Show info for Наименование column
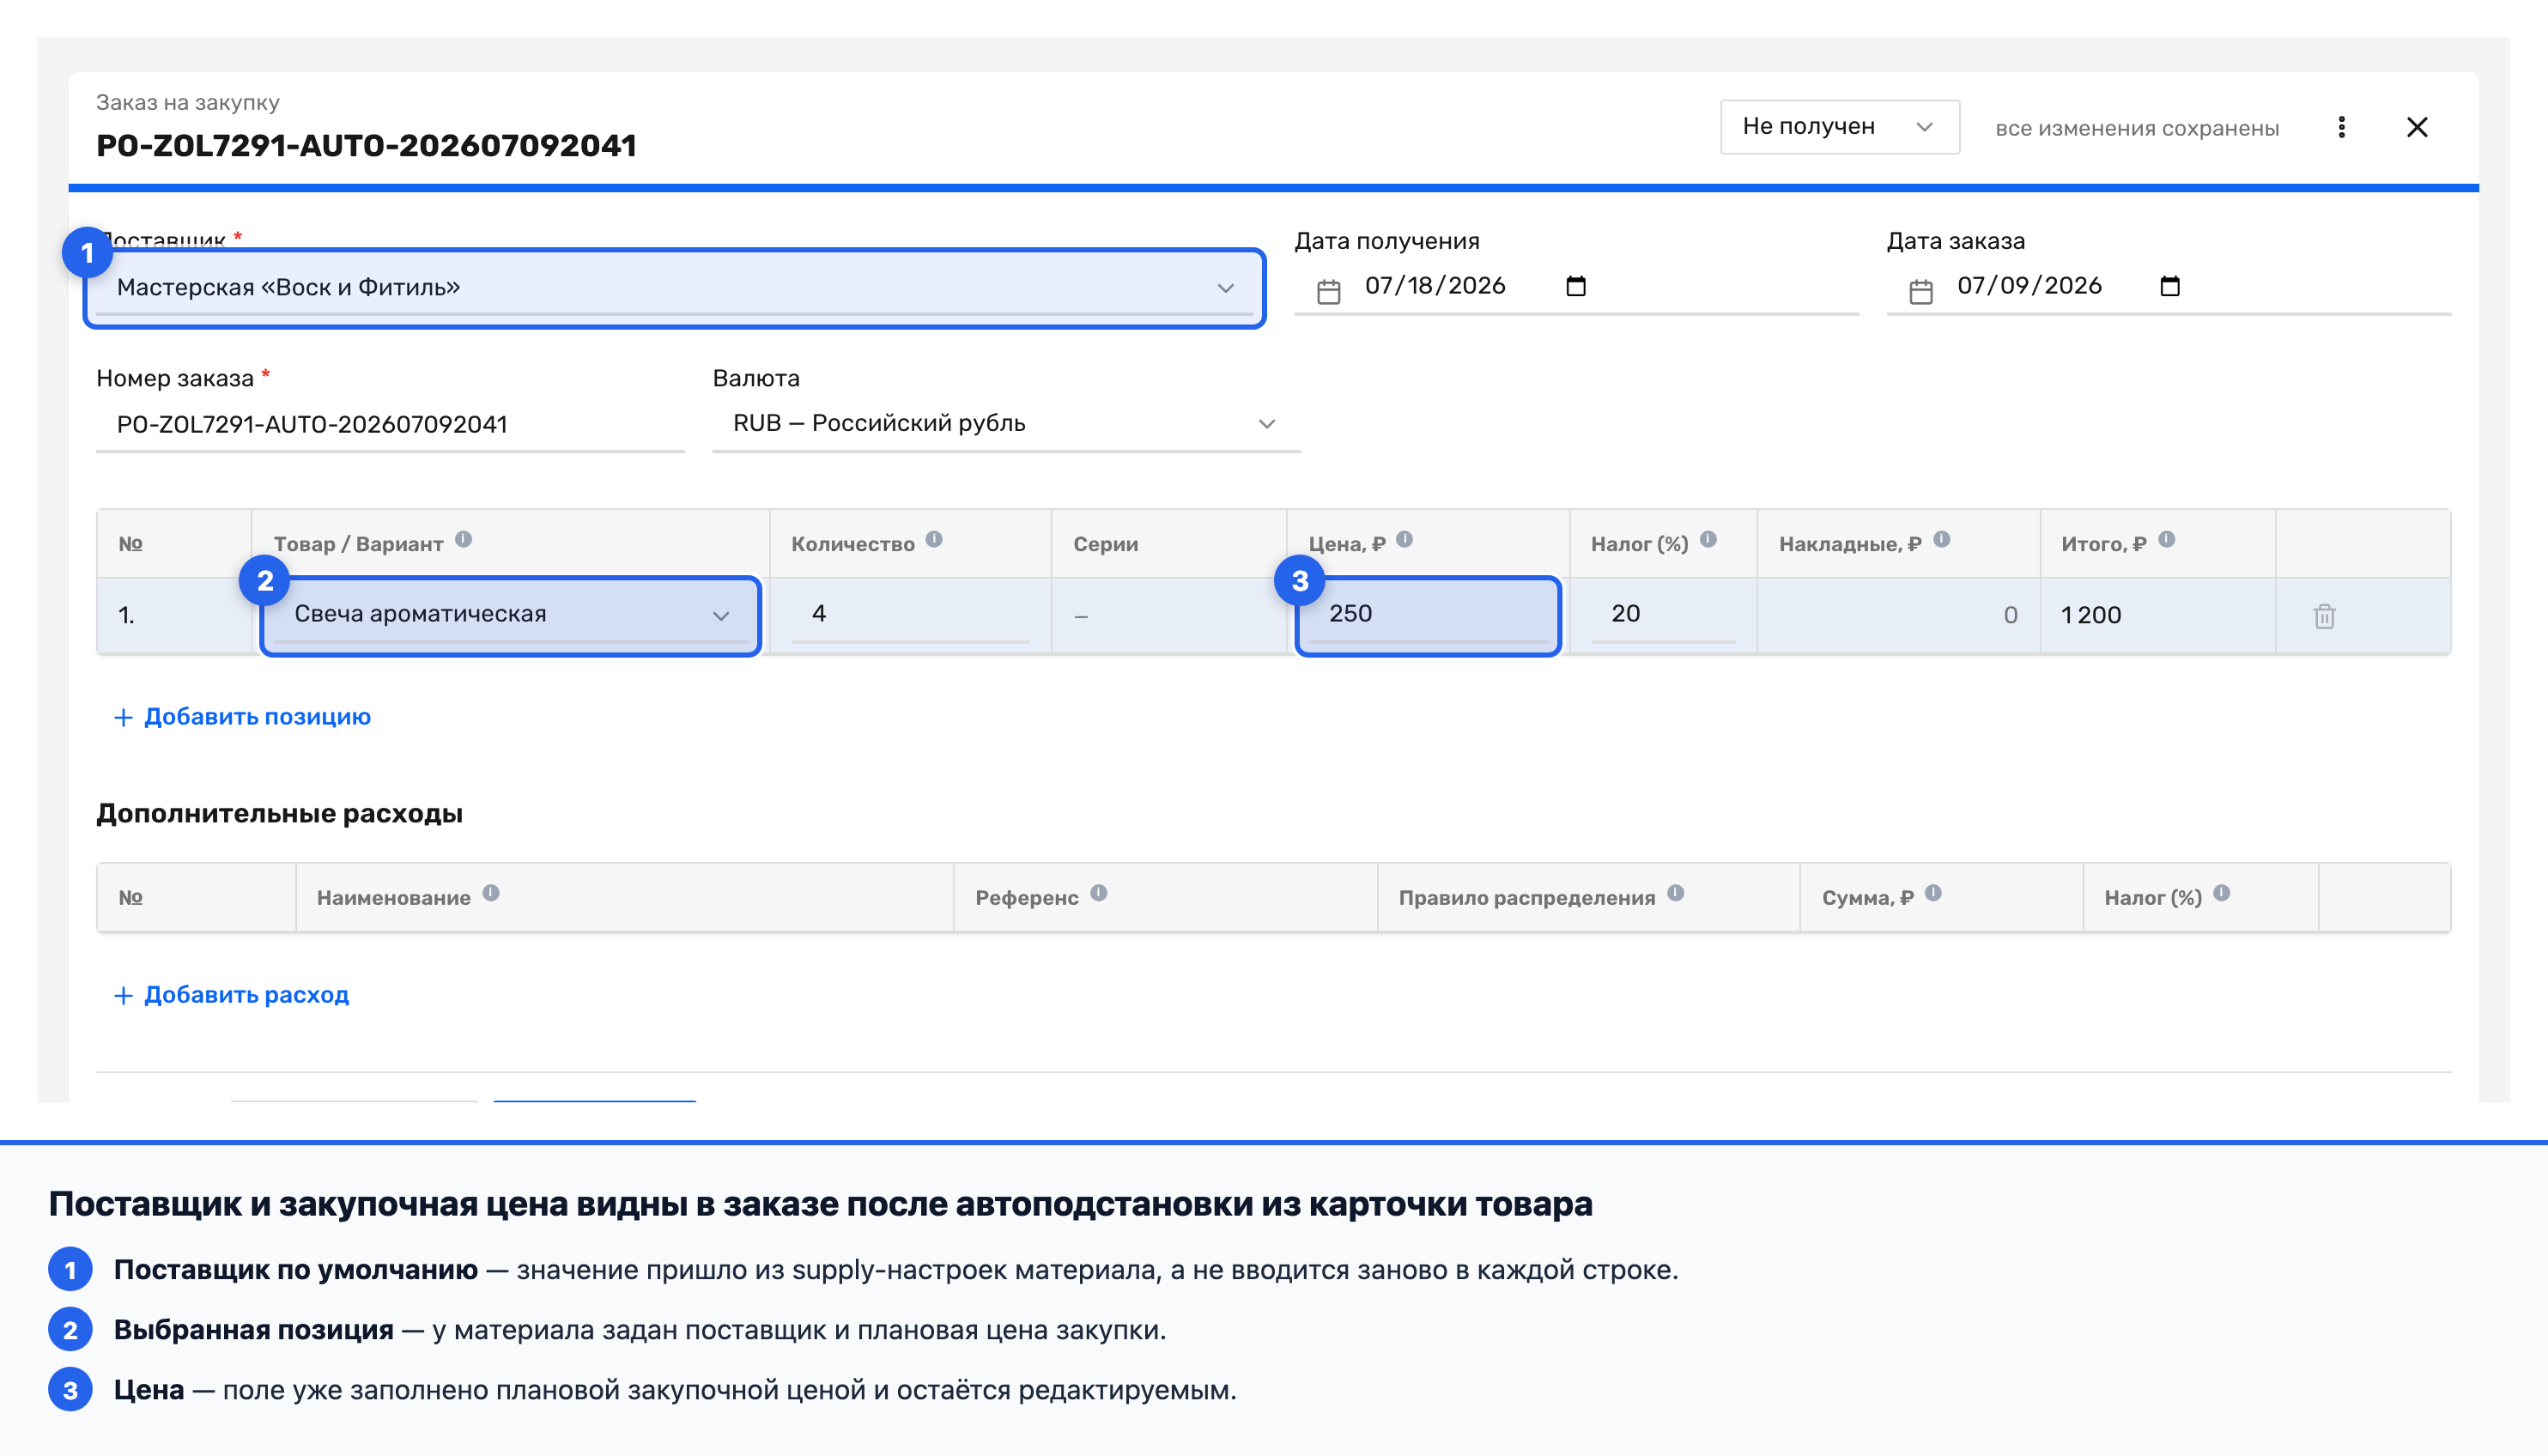 click(491, 893)
